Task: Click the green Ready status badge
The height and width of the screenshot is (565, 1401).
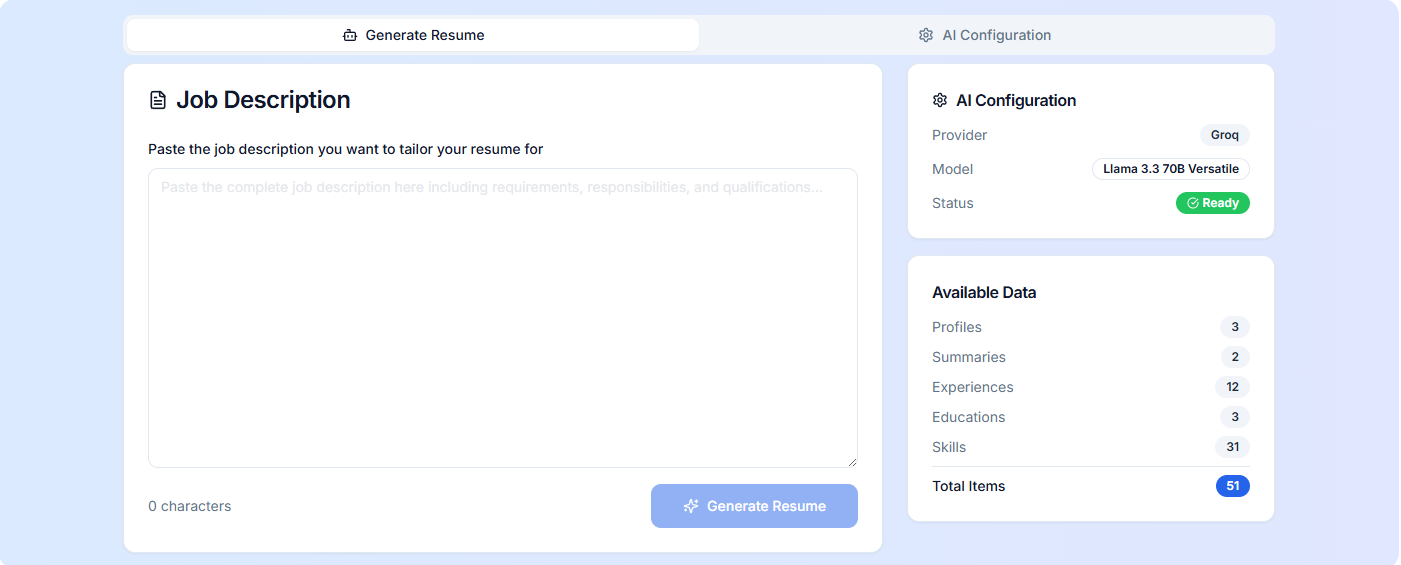Action: click(1212, 203)
